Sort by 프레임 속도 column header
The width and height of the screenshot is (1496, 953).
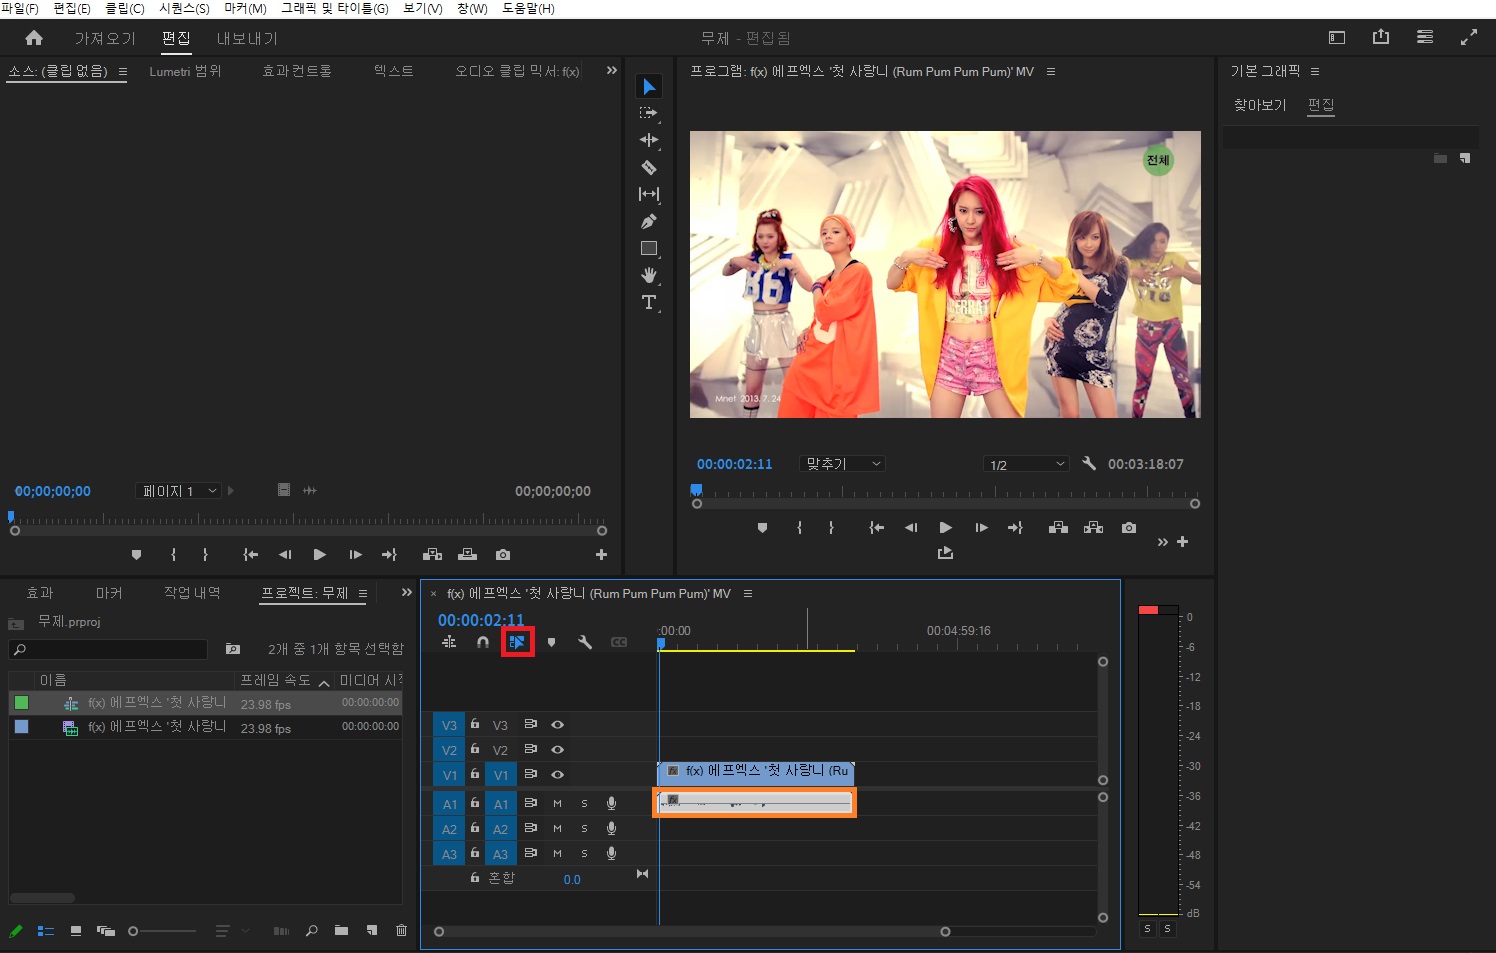click(x=275, y=680)
